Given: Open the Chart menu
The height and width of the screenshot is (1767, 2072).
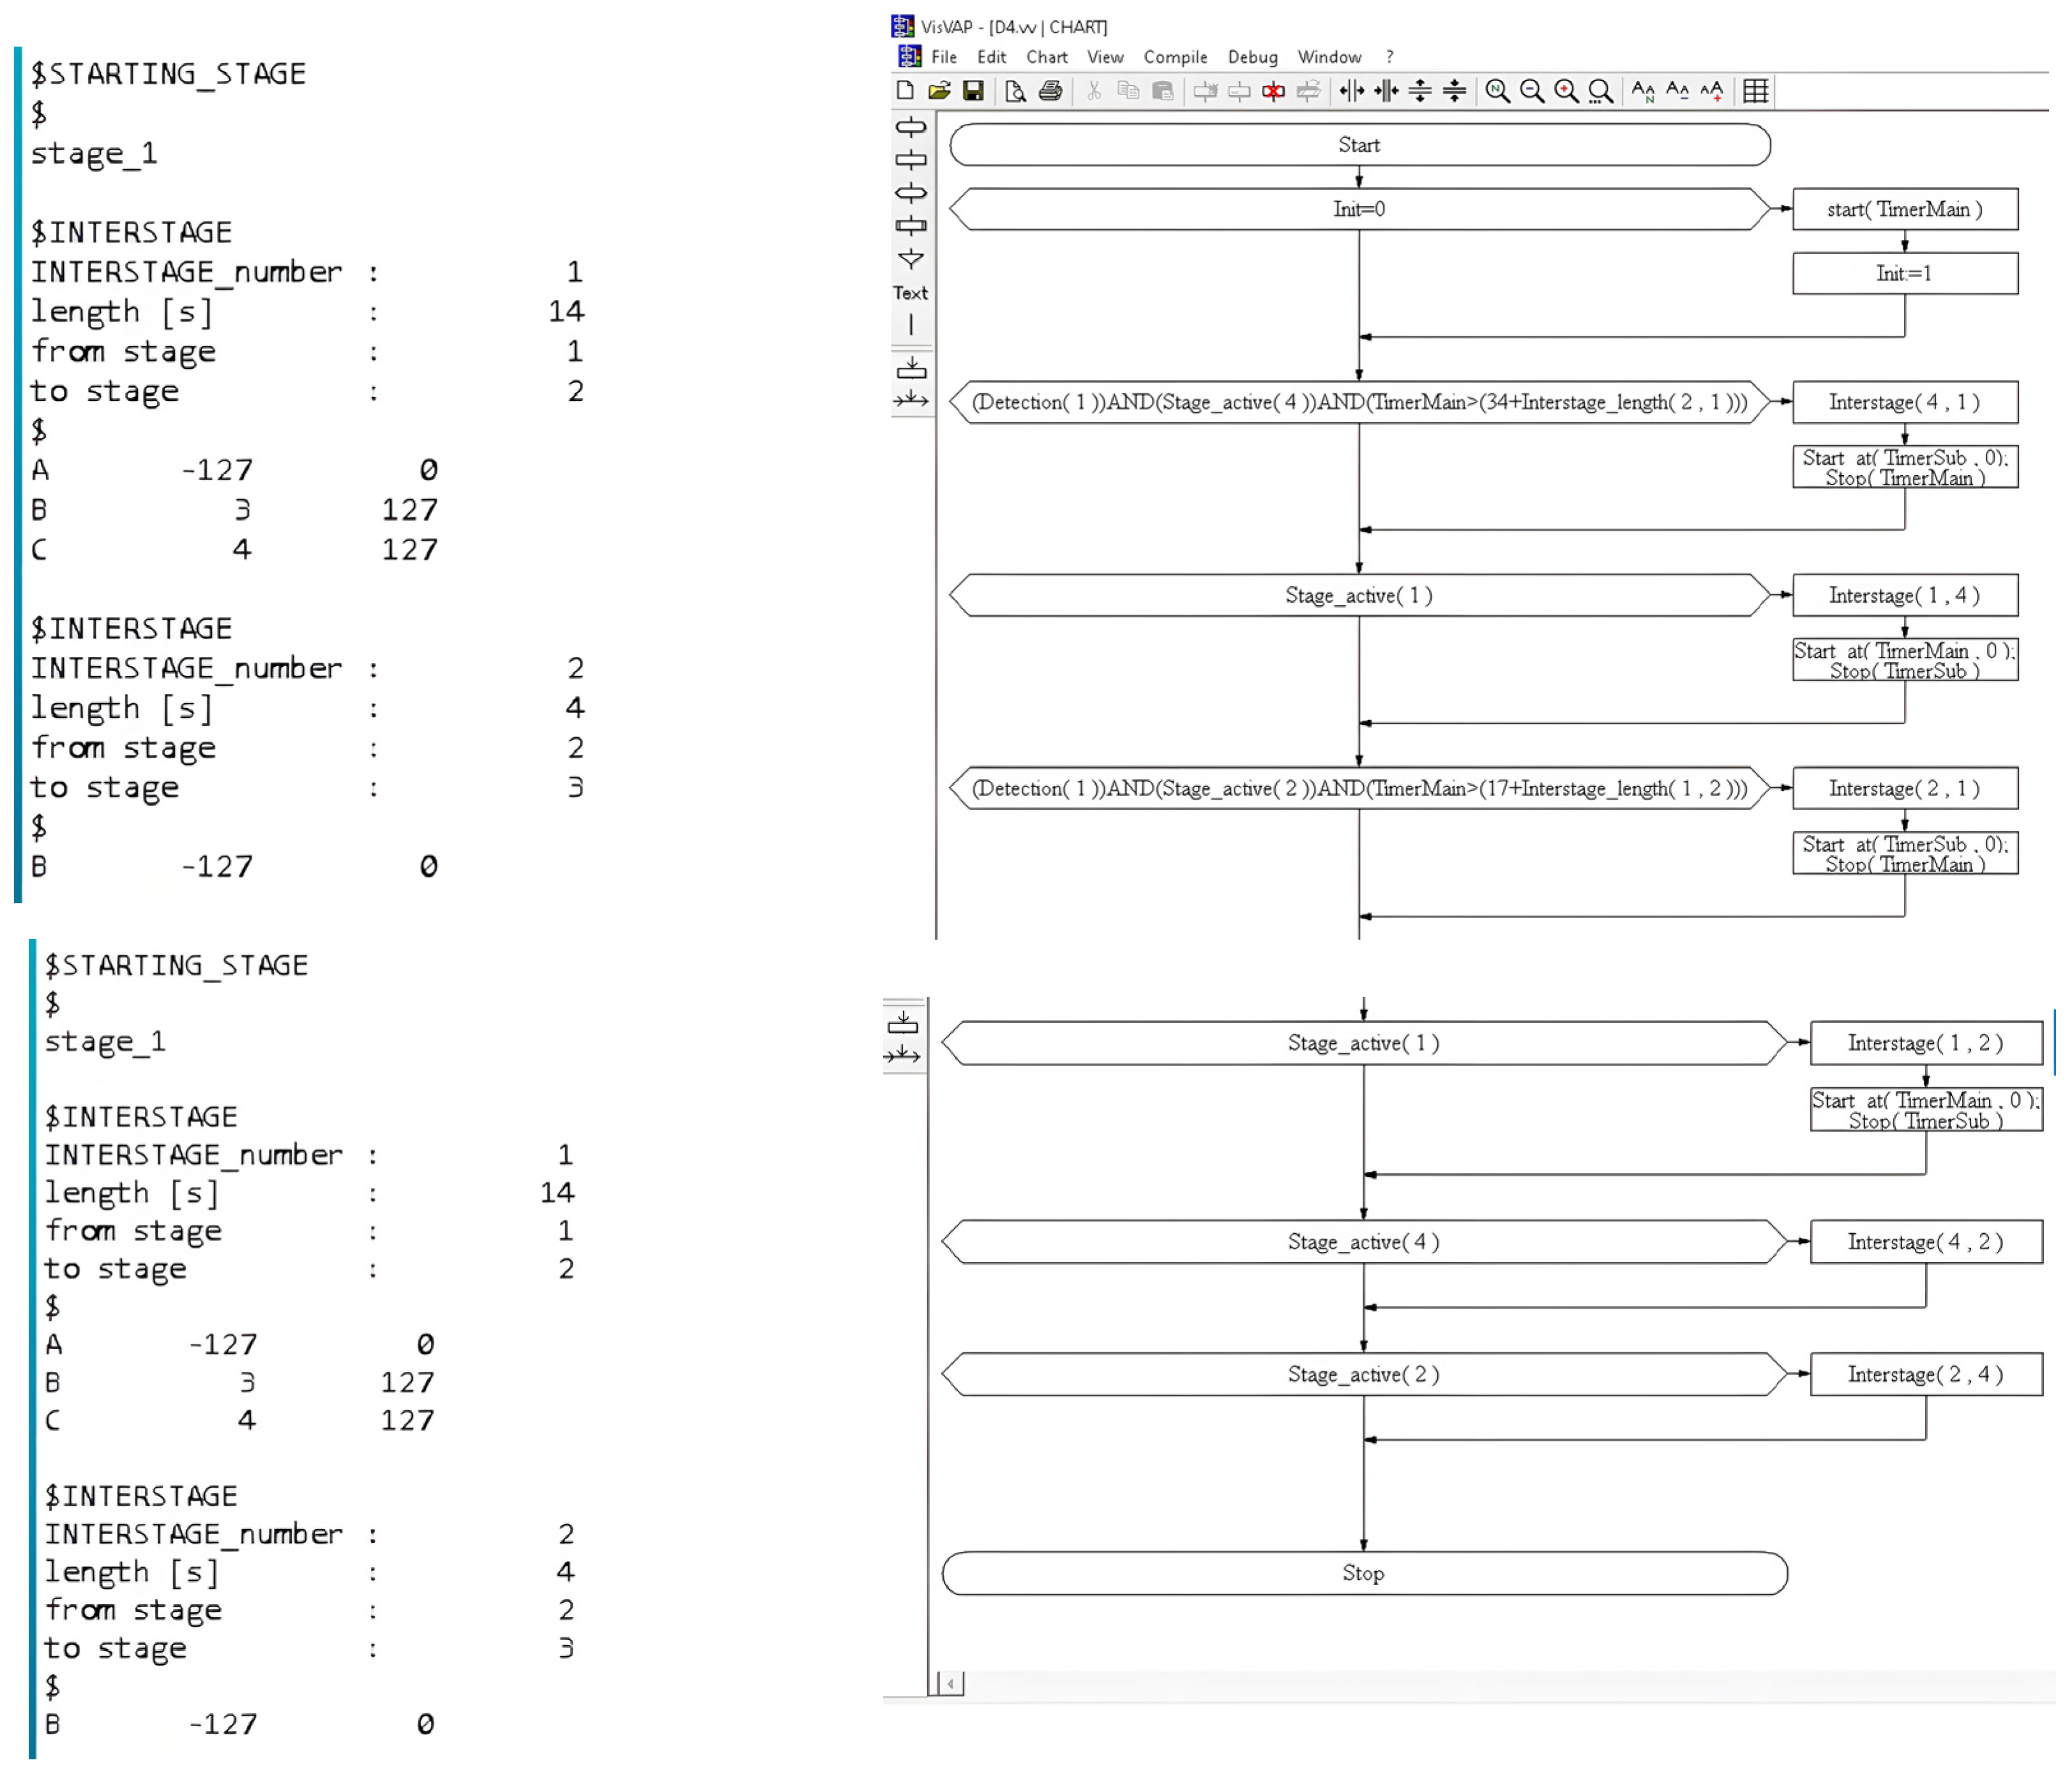Looking at the screenshot, I should coord(1046,57).
